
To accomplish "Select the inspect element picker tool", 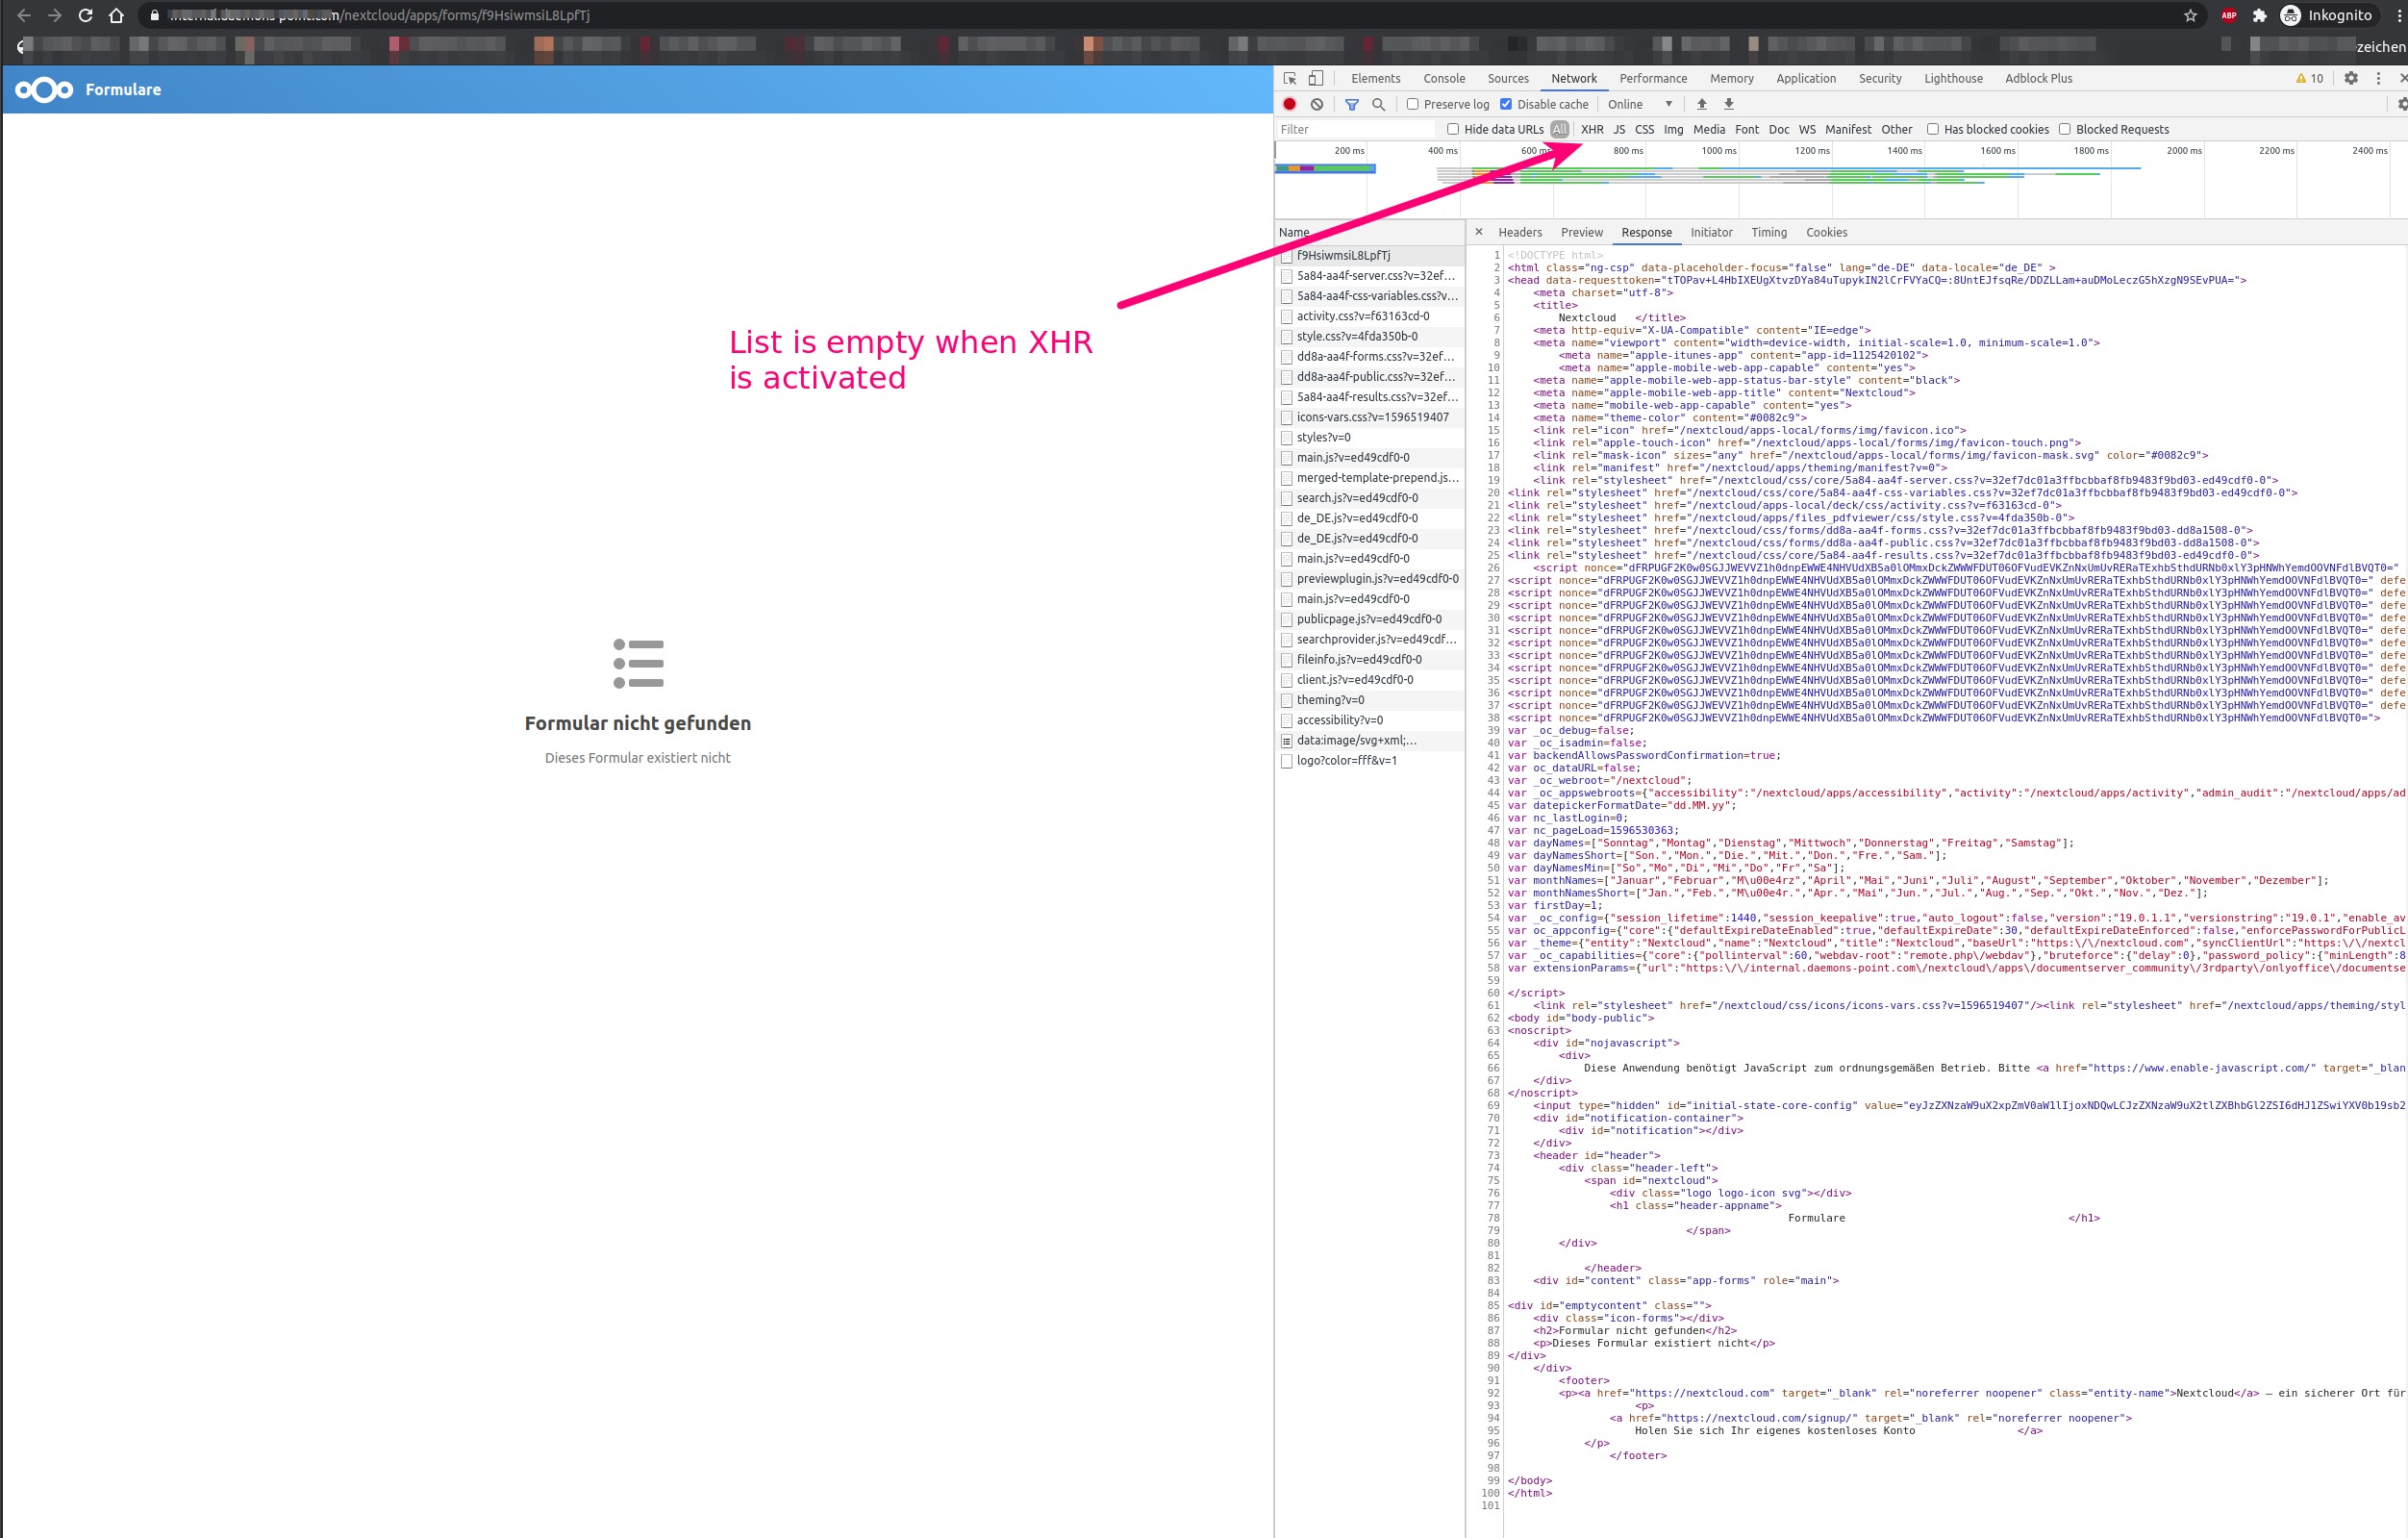I will click(1290, 78).
